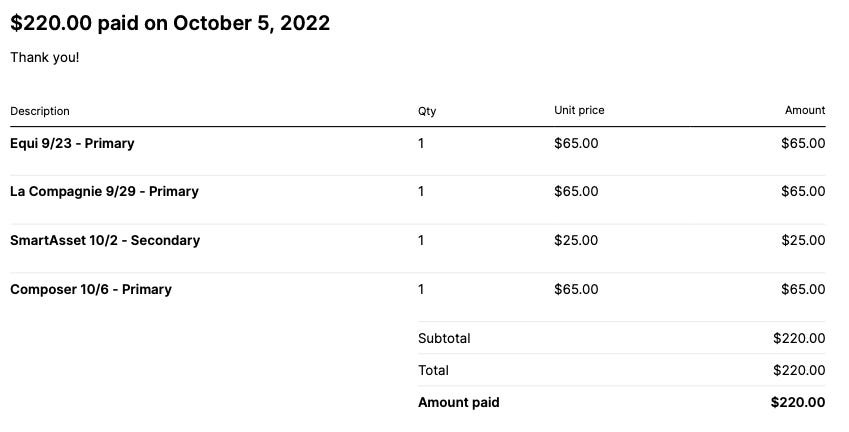Click the Subtotal $220.00 value
Screen dimensions: 849x432
coord(799,338)
